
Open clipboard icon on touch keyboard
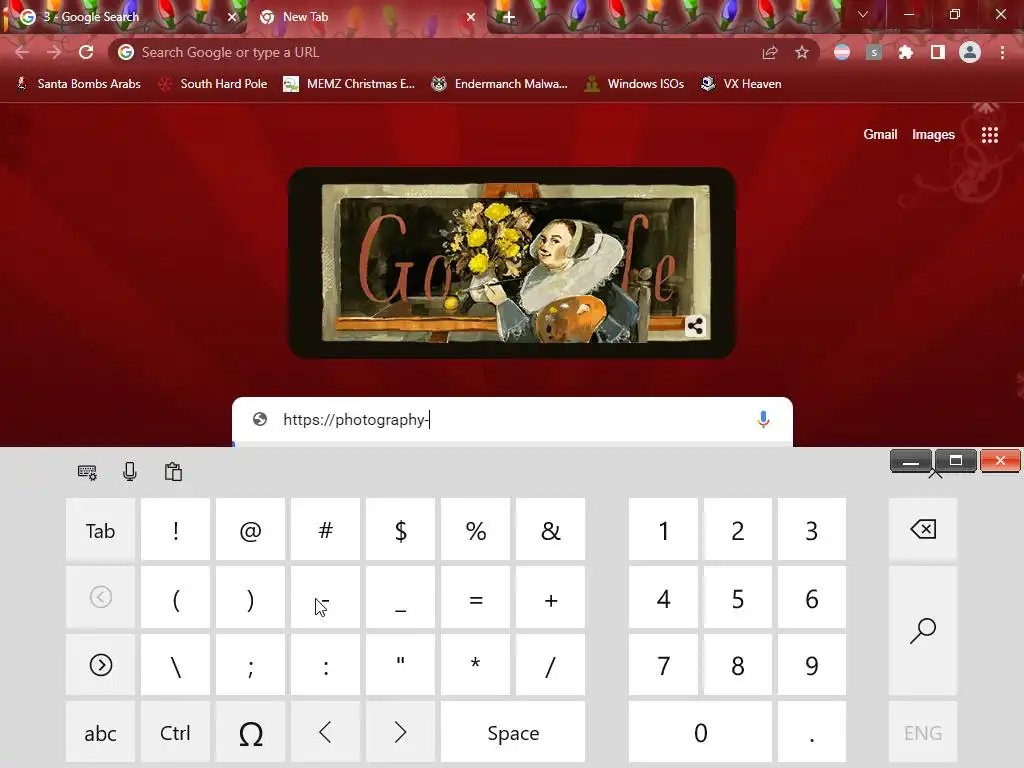point(173,472)
